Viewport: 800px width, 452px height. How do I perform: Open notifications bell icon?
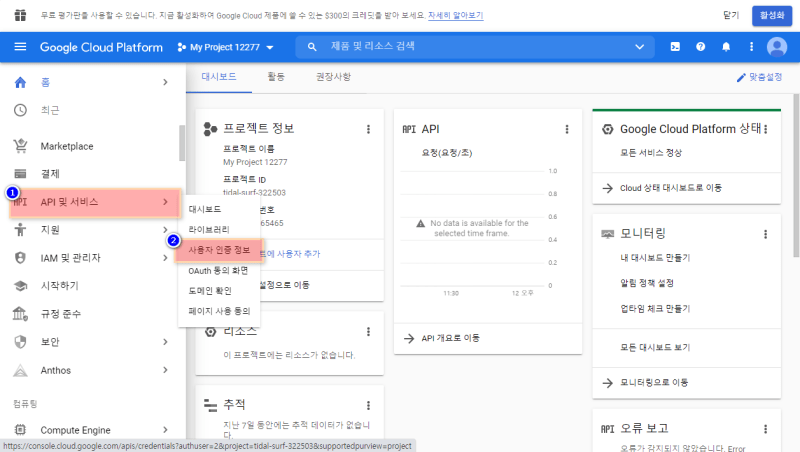tap(726, 47)
